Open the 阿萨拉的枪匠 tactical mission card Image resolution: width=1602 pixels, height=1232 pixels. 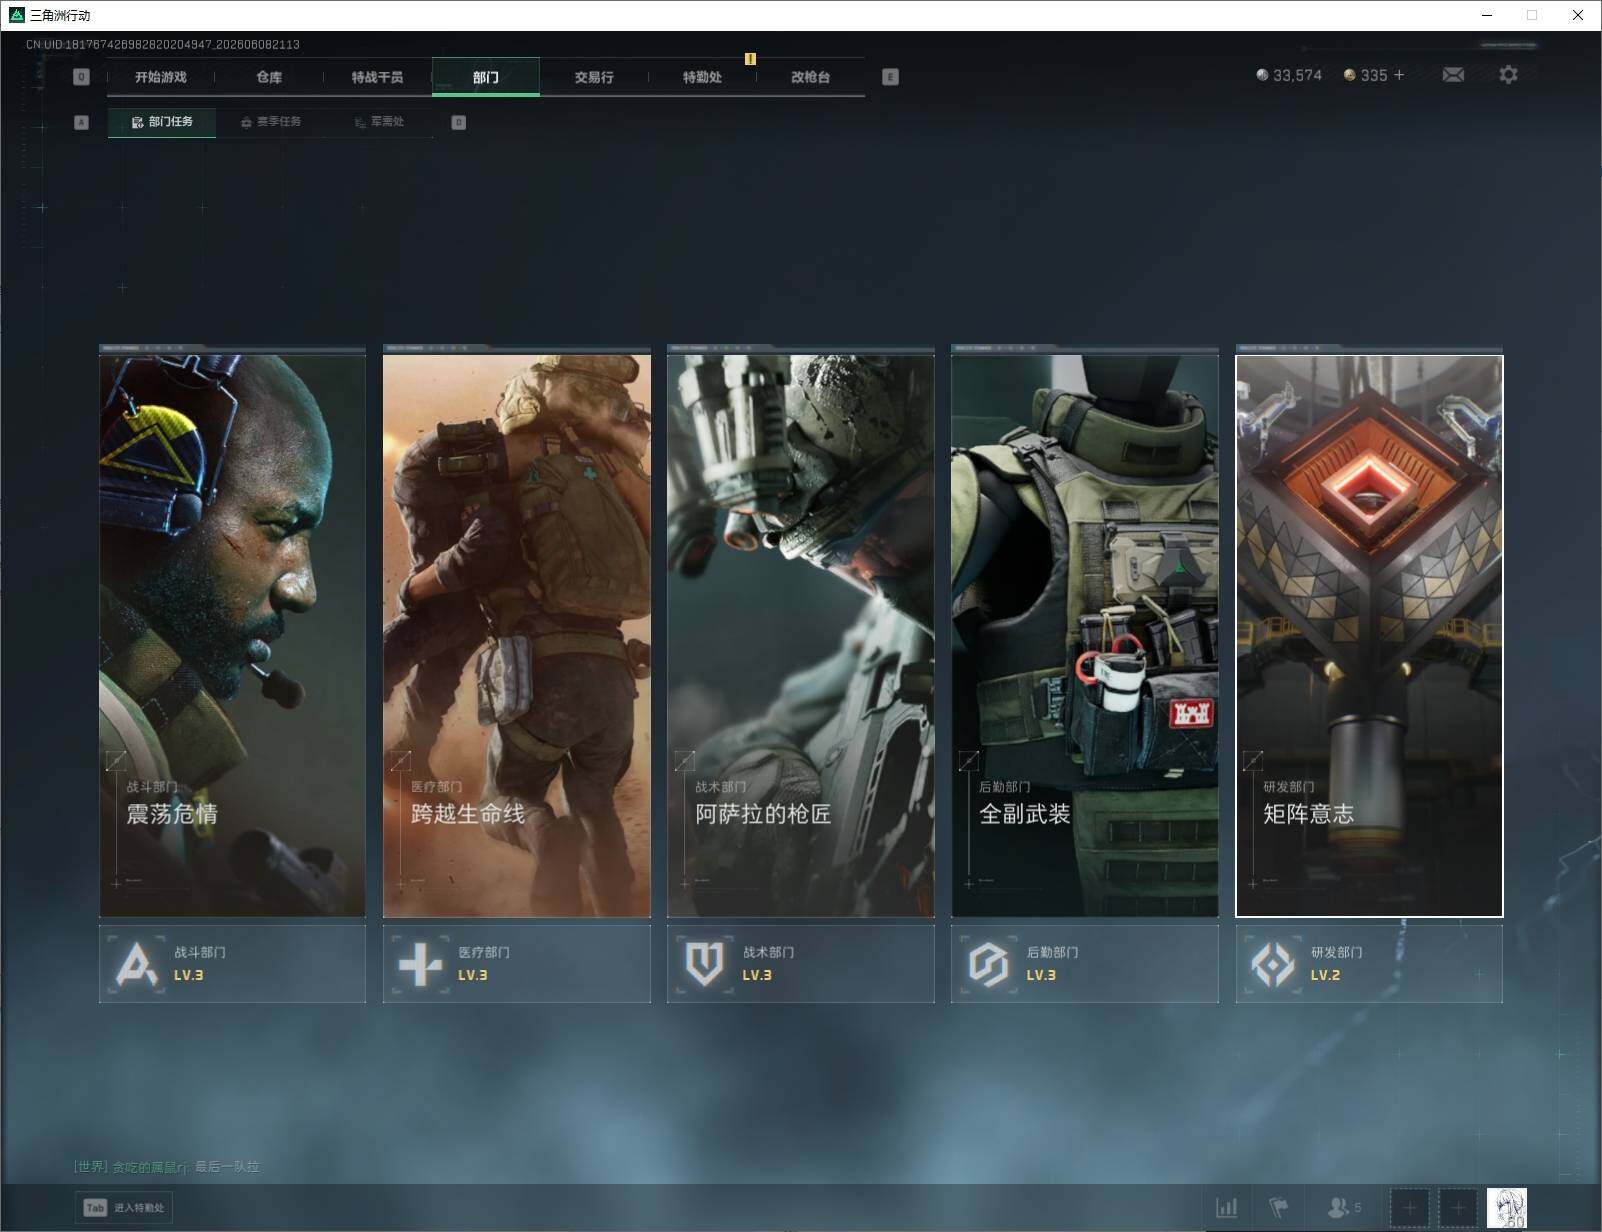801,635
